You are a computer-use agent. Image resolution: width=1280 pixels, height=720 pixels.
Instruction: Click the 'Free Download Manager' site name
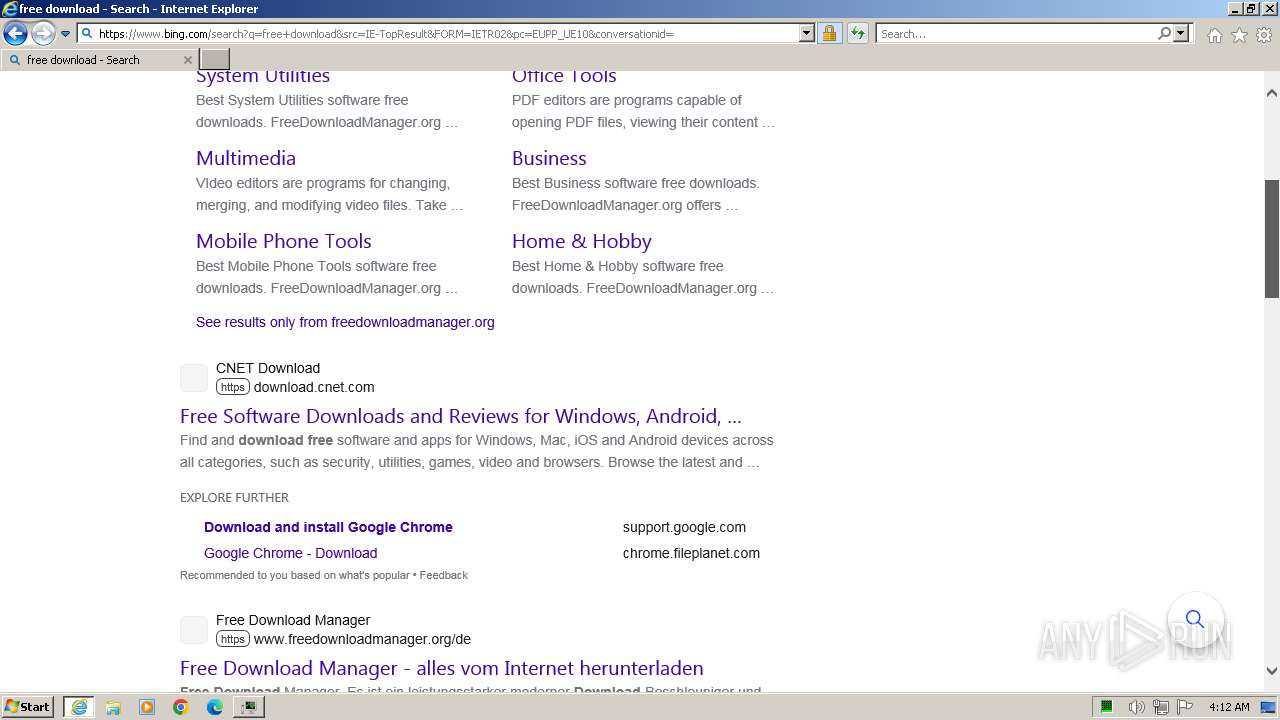293,620
